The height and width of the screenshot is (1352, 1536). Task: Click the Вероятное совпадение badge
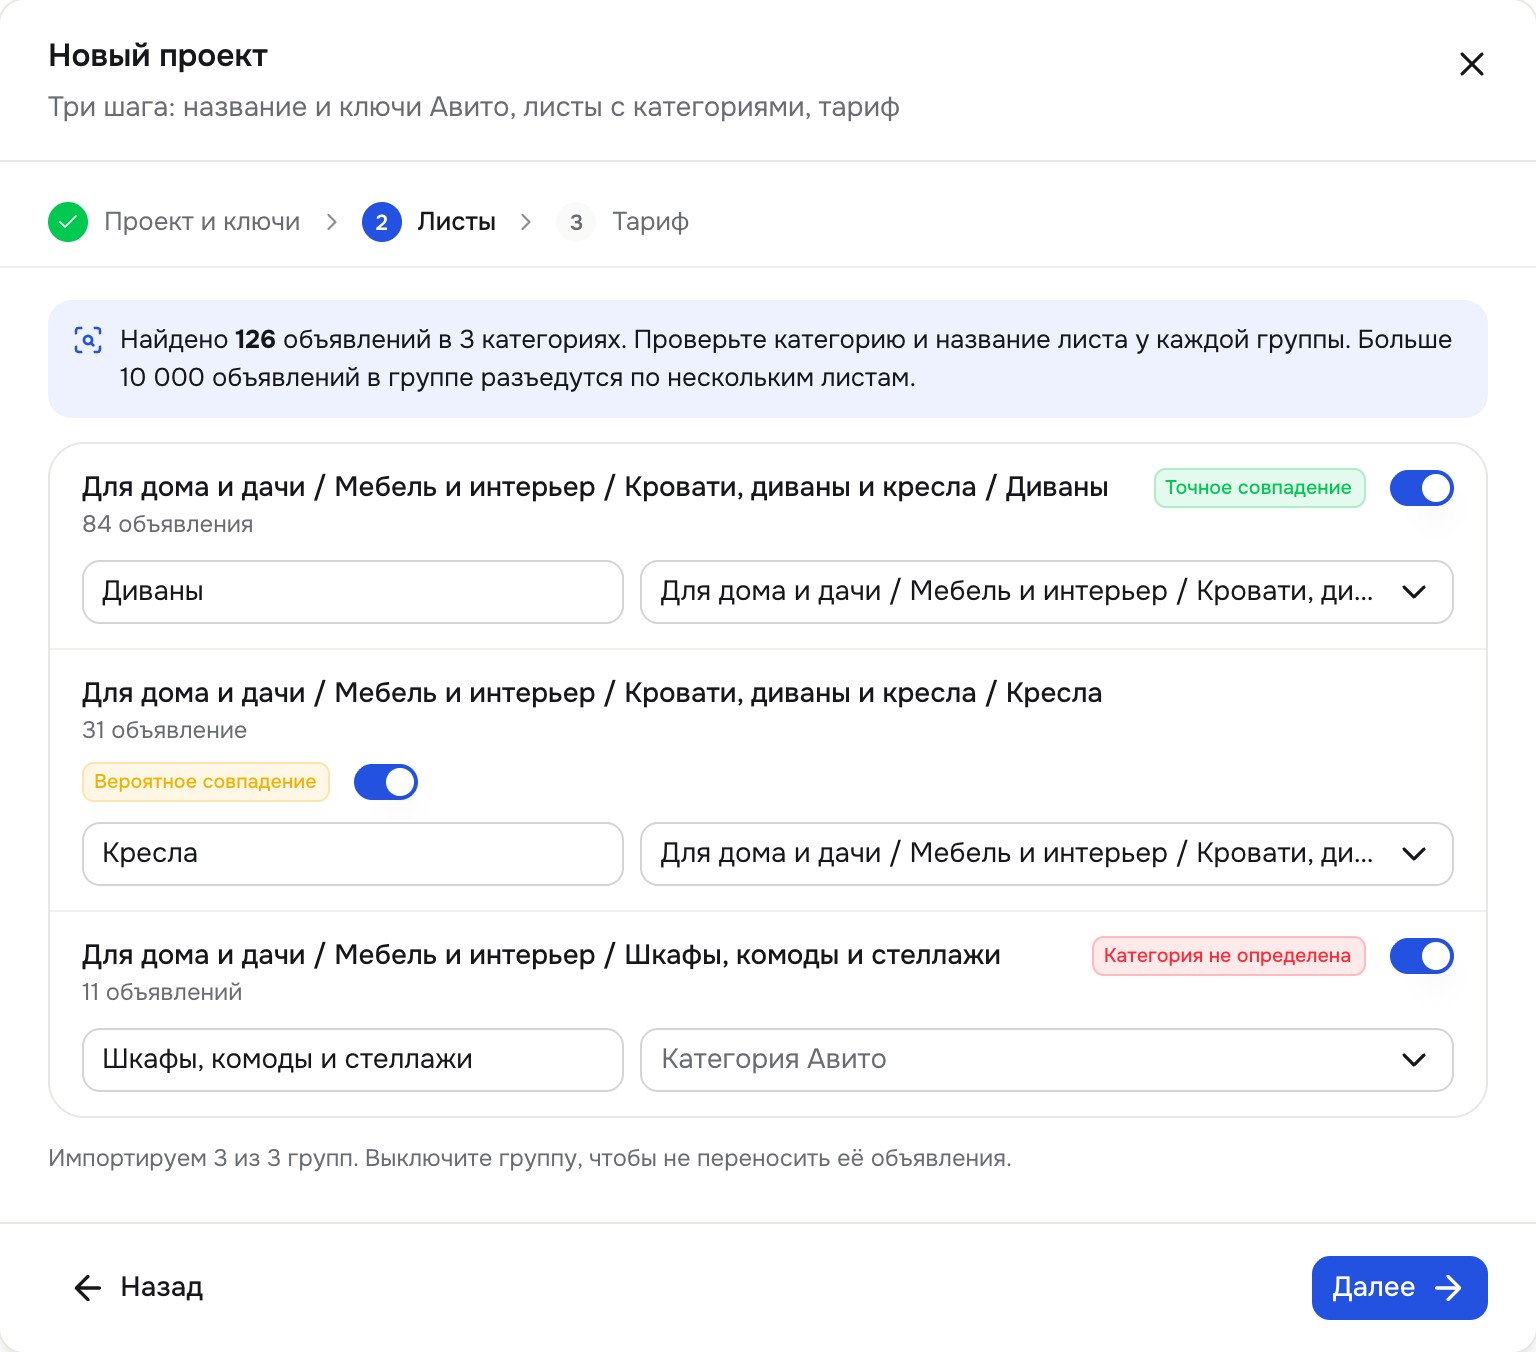pos(206,782)
